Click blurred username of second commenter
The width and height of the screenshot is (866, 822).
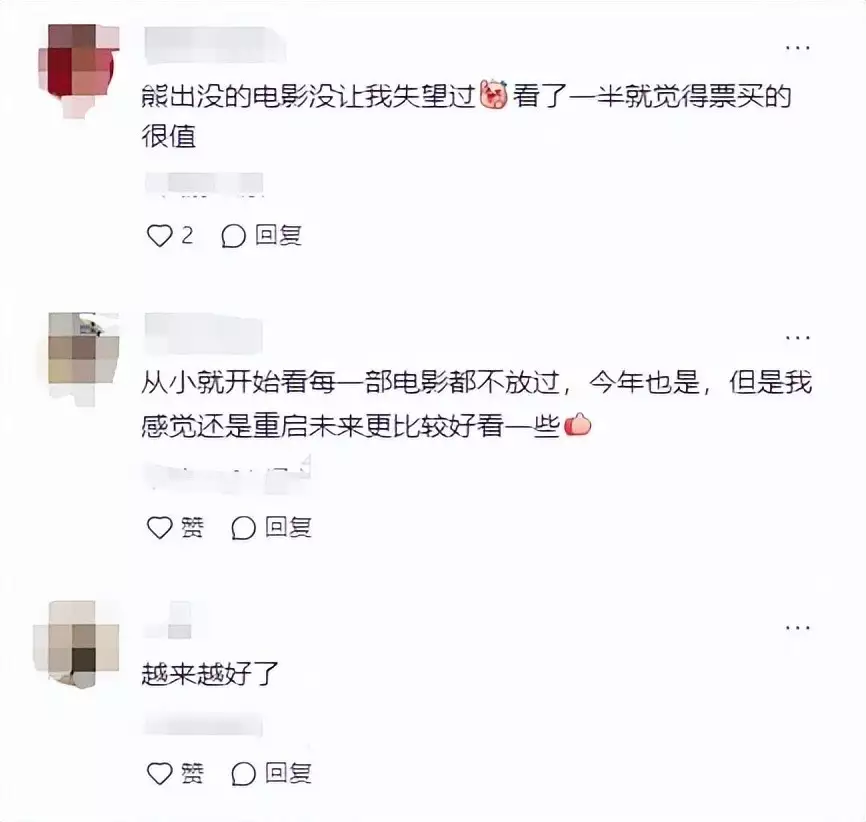204,334
